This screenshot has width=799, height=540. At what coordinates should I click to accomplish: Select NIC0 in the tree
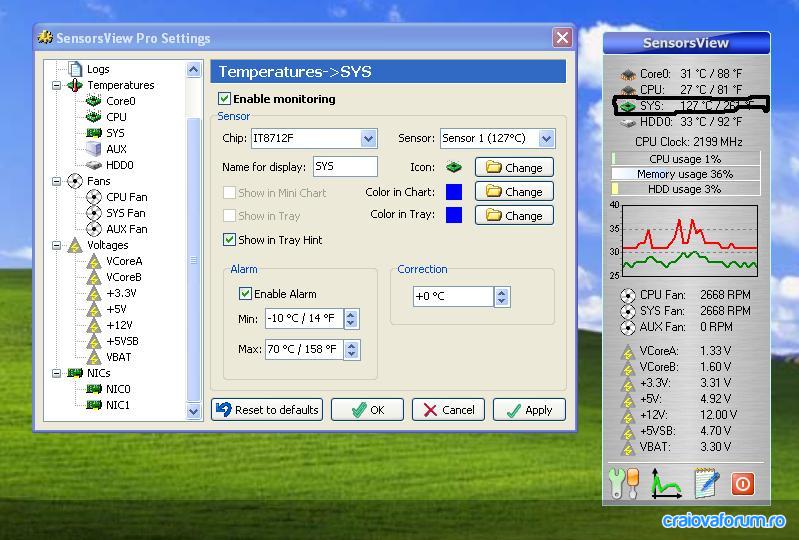(118, 389)
